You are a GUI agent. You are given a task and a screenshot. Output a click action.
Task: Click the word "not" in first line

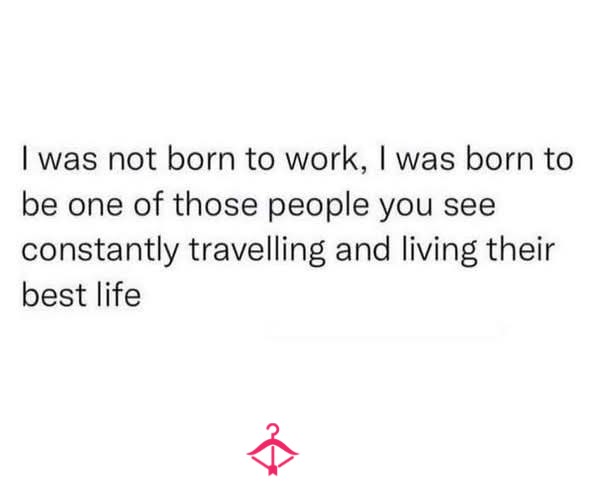[x=132, y=160]
